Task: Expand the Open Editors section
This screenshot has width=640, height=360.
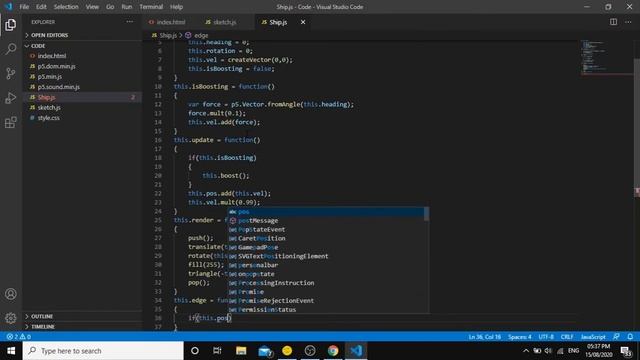Action: [82, 35]
